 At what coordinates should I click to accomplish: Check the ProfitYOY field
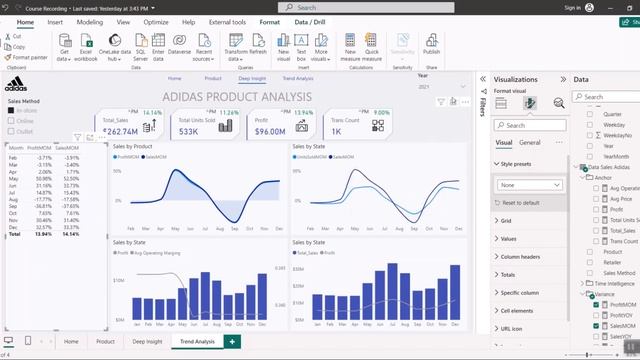click(x=596, y=315)
